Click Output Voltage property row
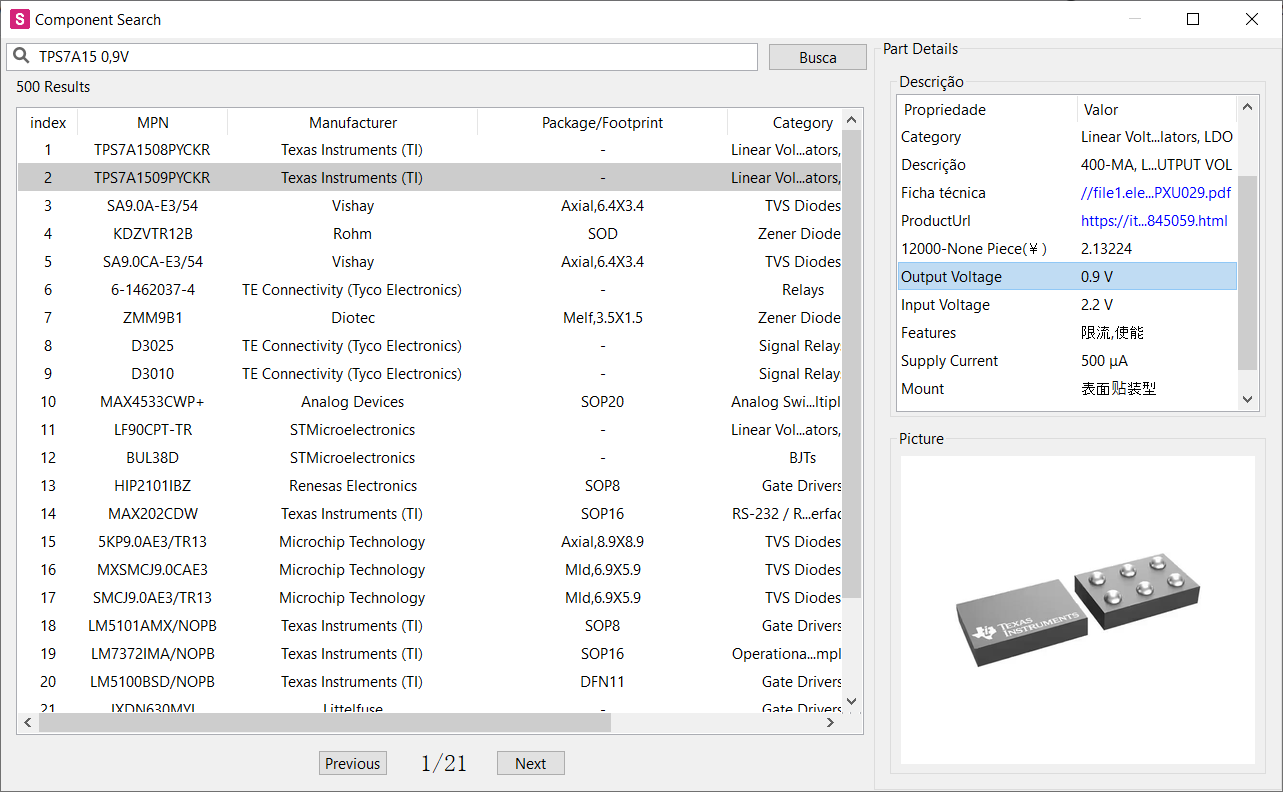The height and width of the screenshot is (792, 1283). point(1067,277)
